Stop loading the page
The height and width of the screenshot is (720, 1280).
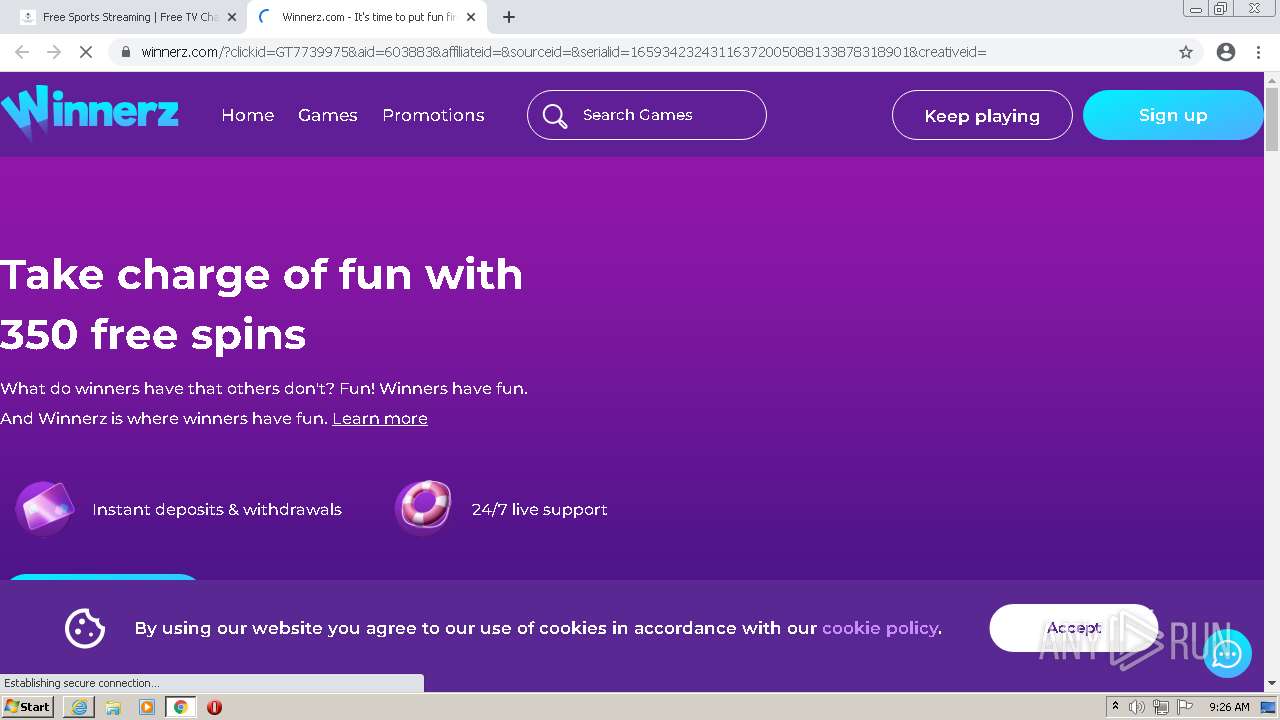[x=86, y=52]
